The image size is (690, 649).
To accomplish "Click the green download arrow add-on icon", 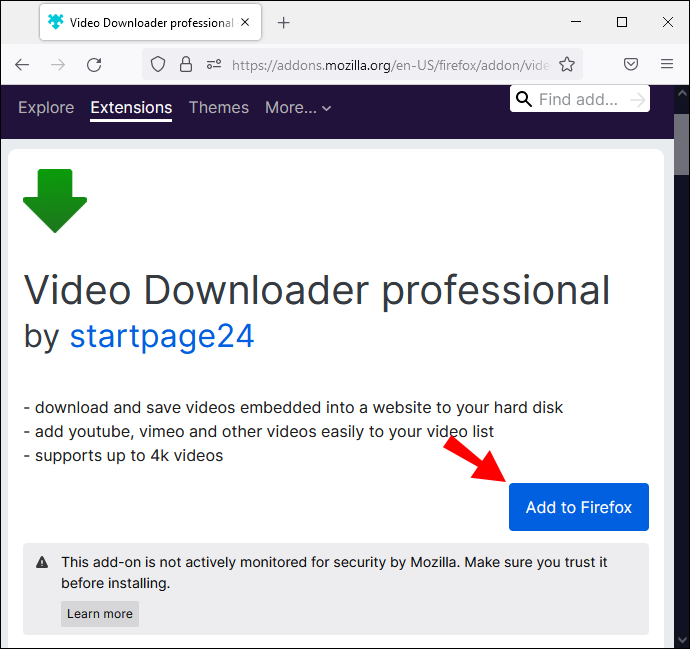I will click(55, 201).
